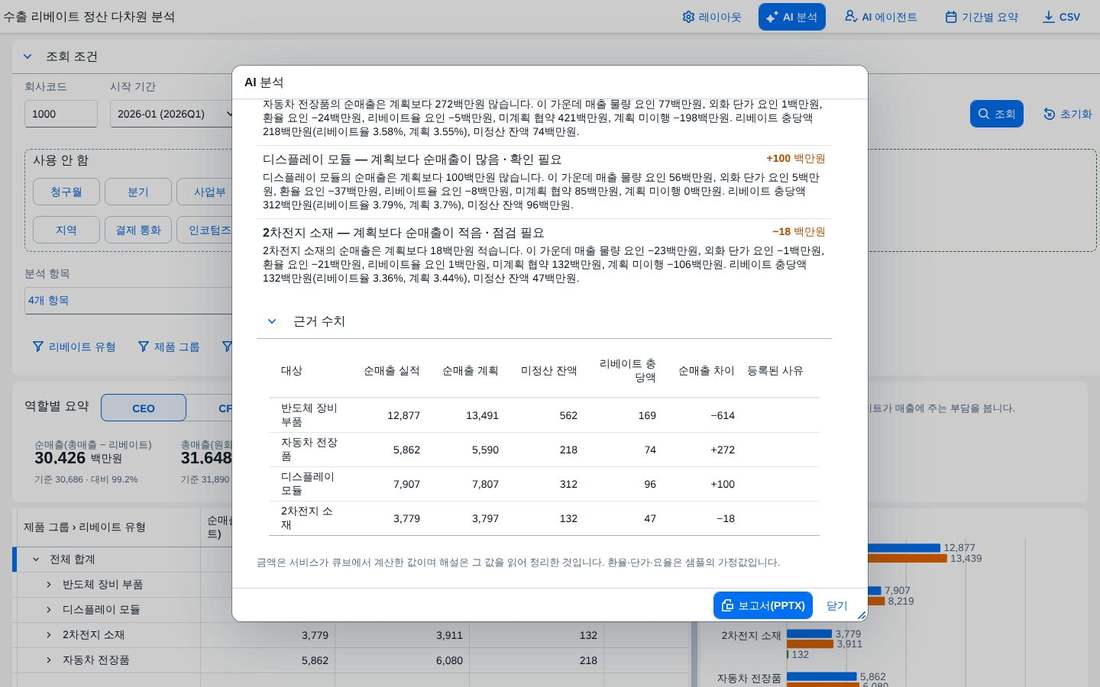Click the dialog resize handle corner
Image resolution: width=1100 pixels, height=687 pixels.
pos(861,615)
